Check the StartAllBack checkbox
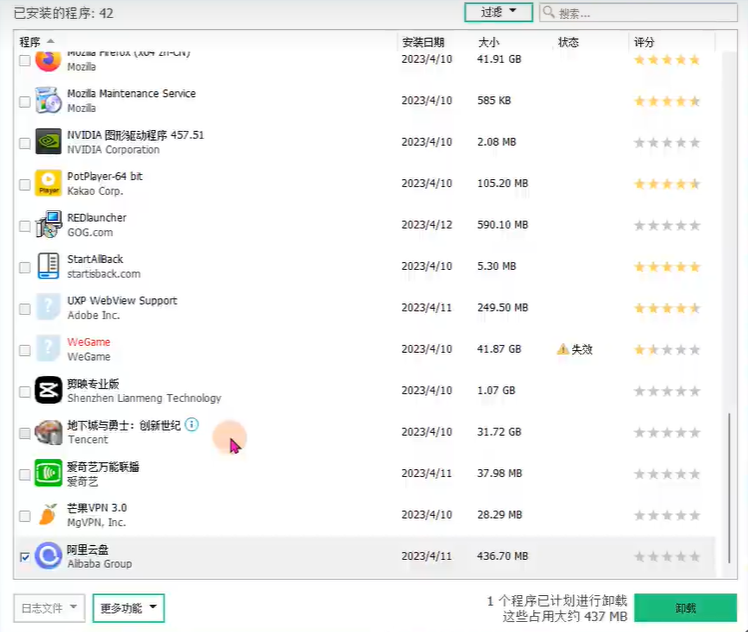748x632 pixels. (x=24, y=268)
